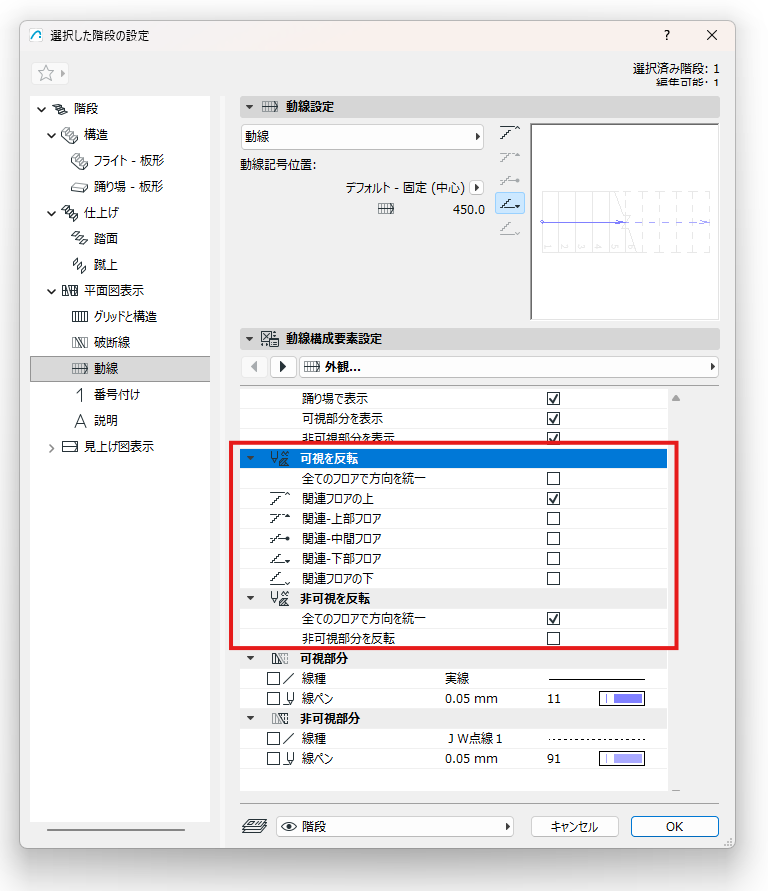Enable 全てのフロアで方向を統一 under 可視を反転

(553, 478)
